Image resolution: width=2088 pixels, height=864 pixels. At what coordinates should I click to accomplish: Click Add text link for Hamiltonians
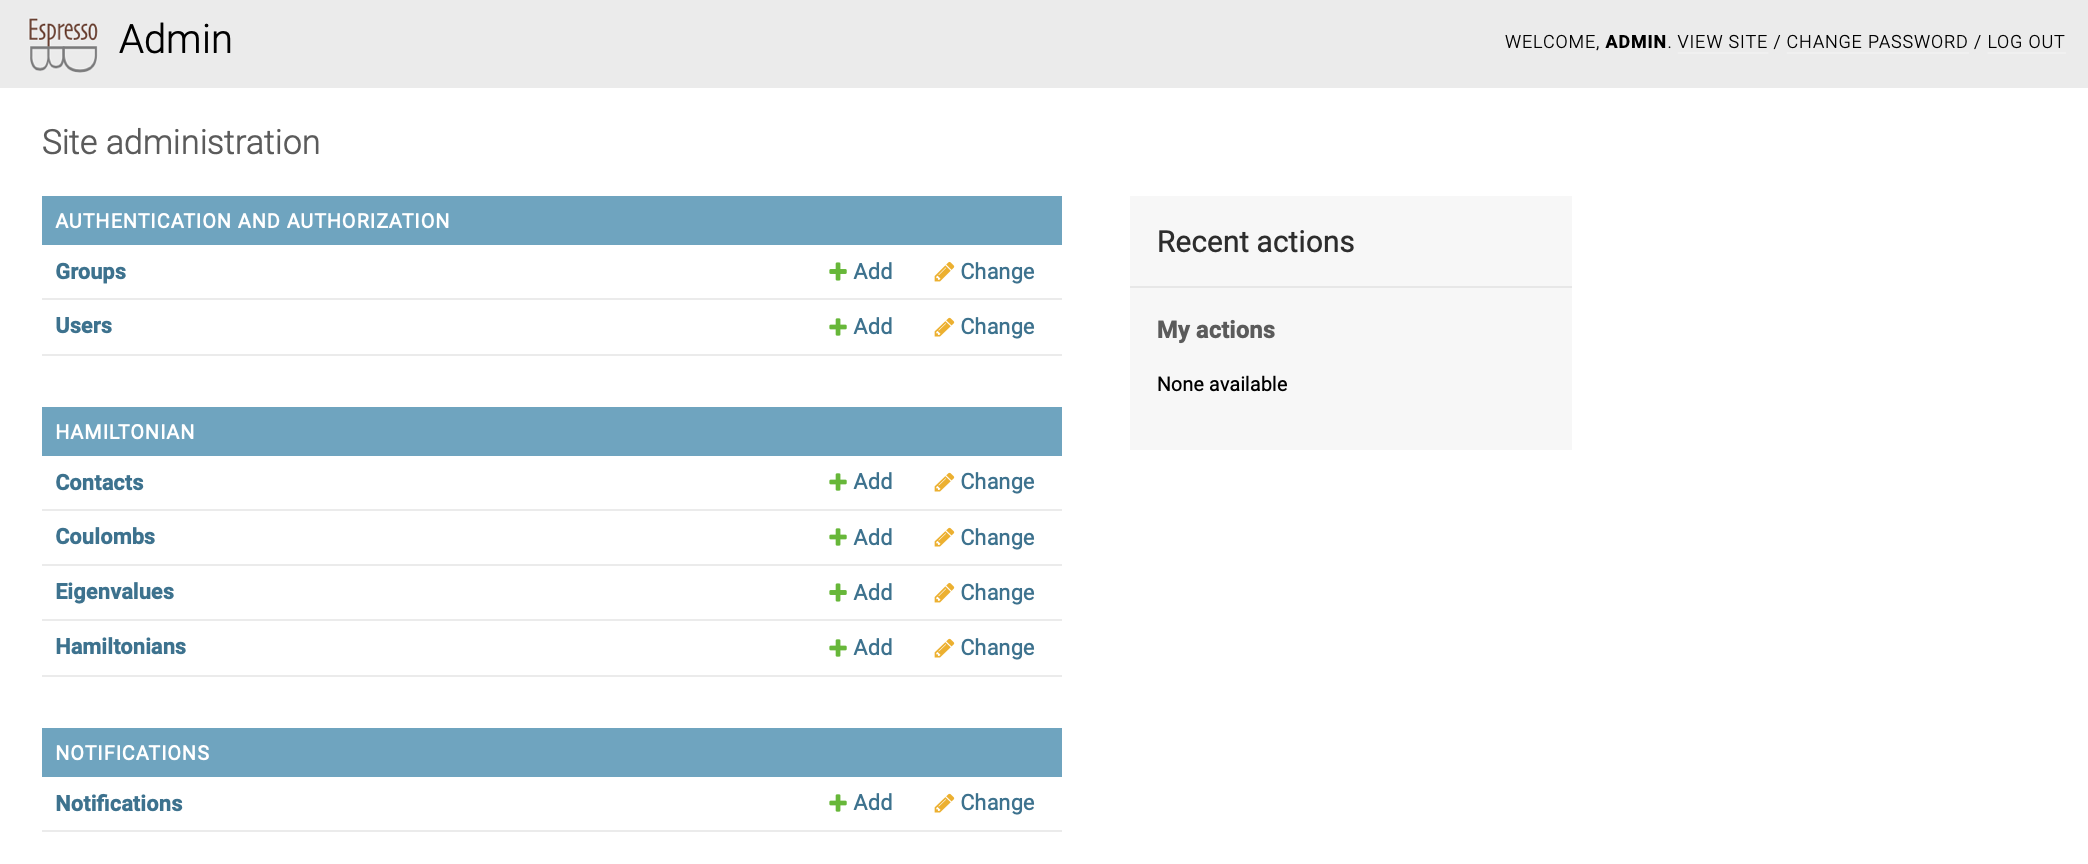click(x=873, y=648)
